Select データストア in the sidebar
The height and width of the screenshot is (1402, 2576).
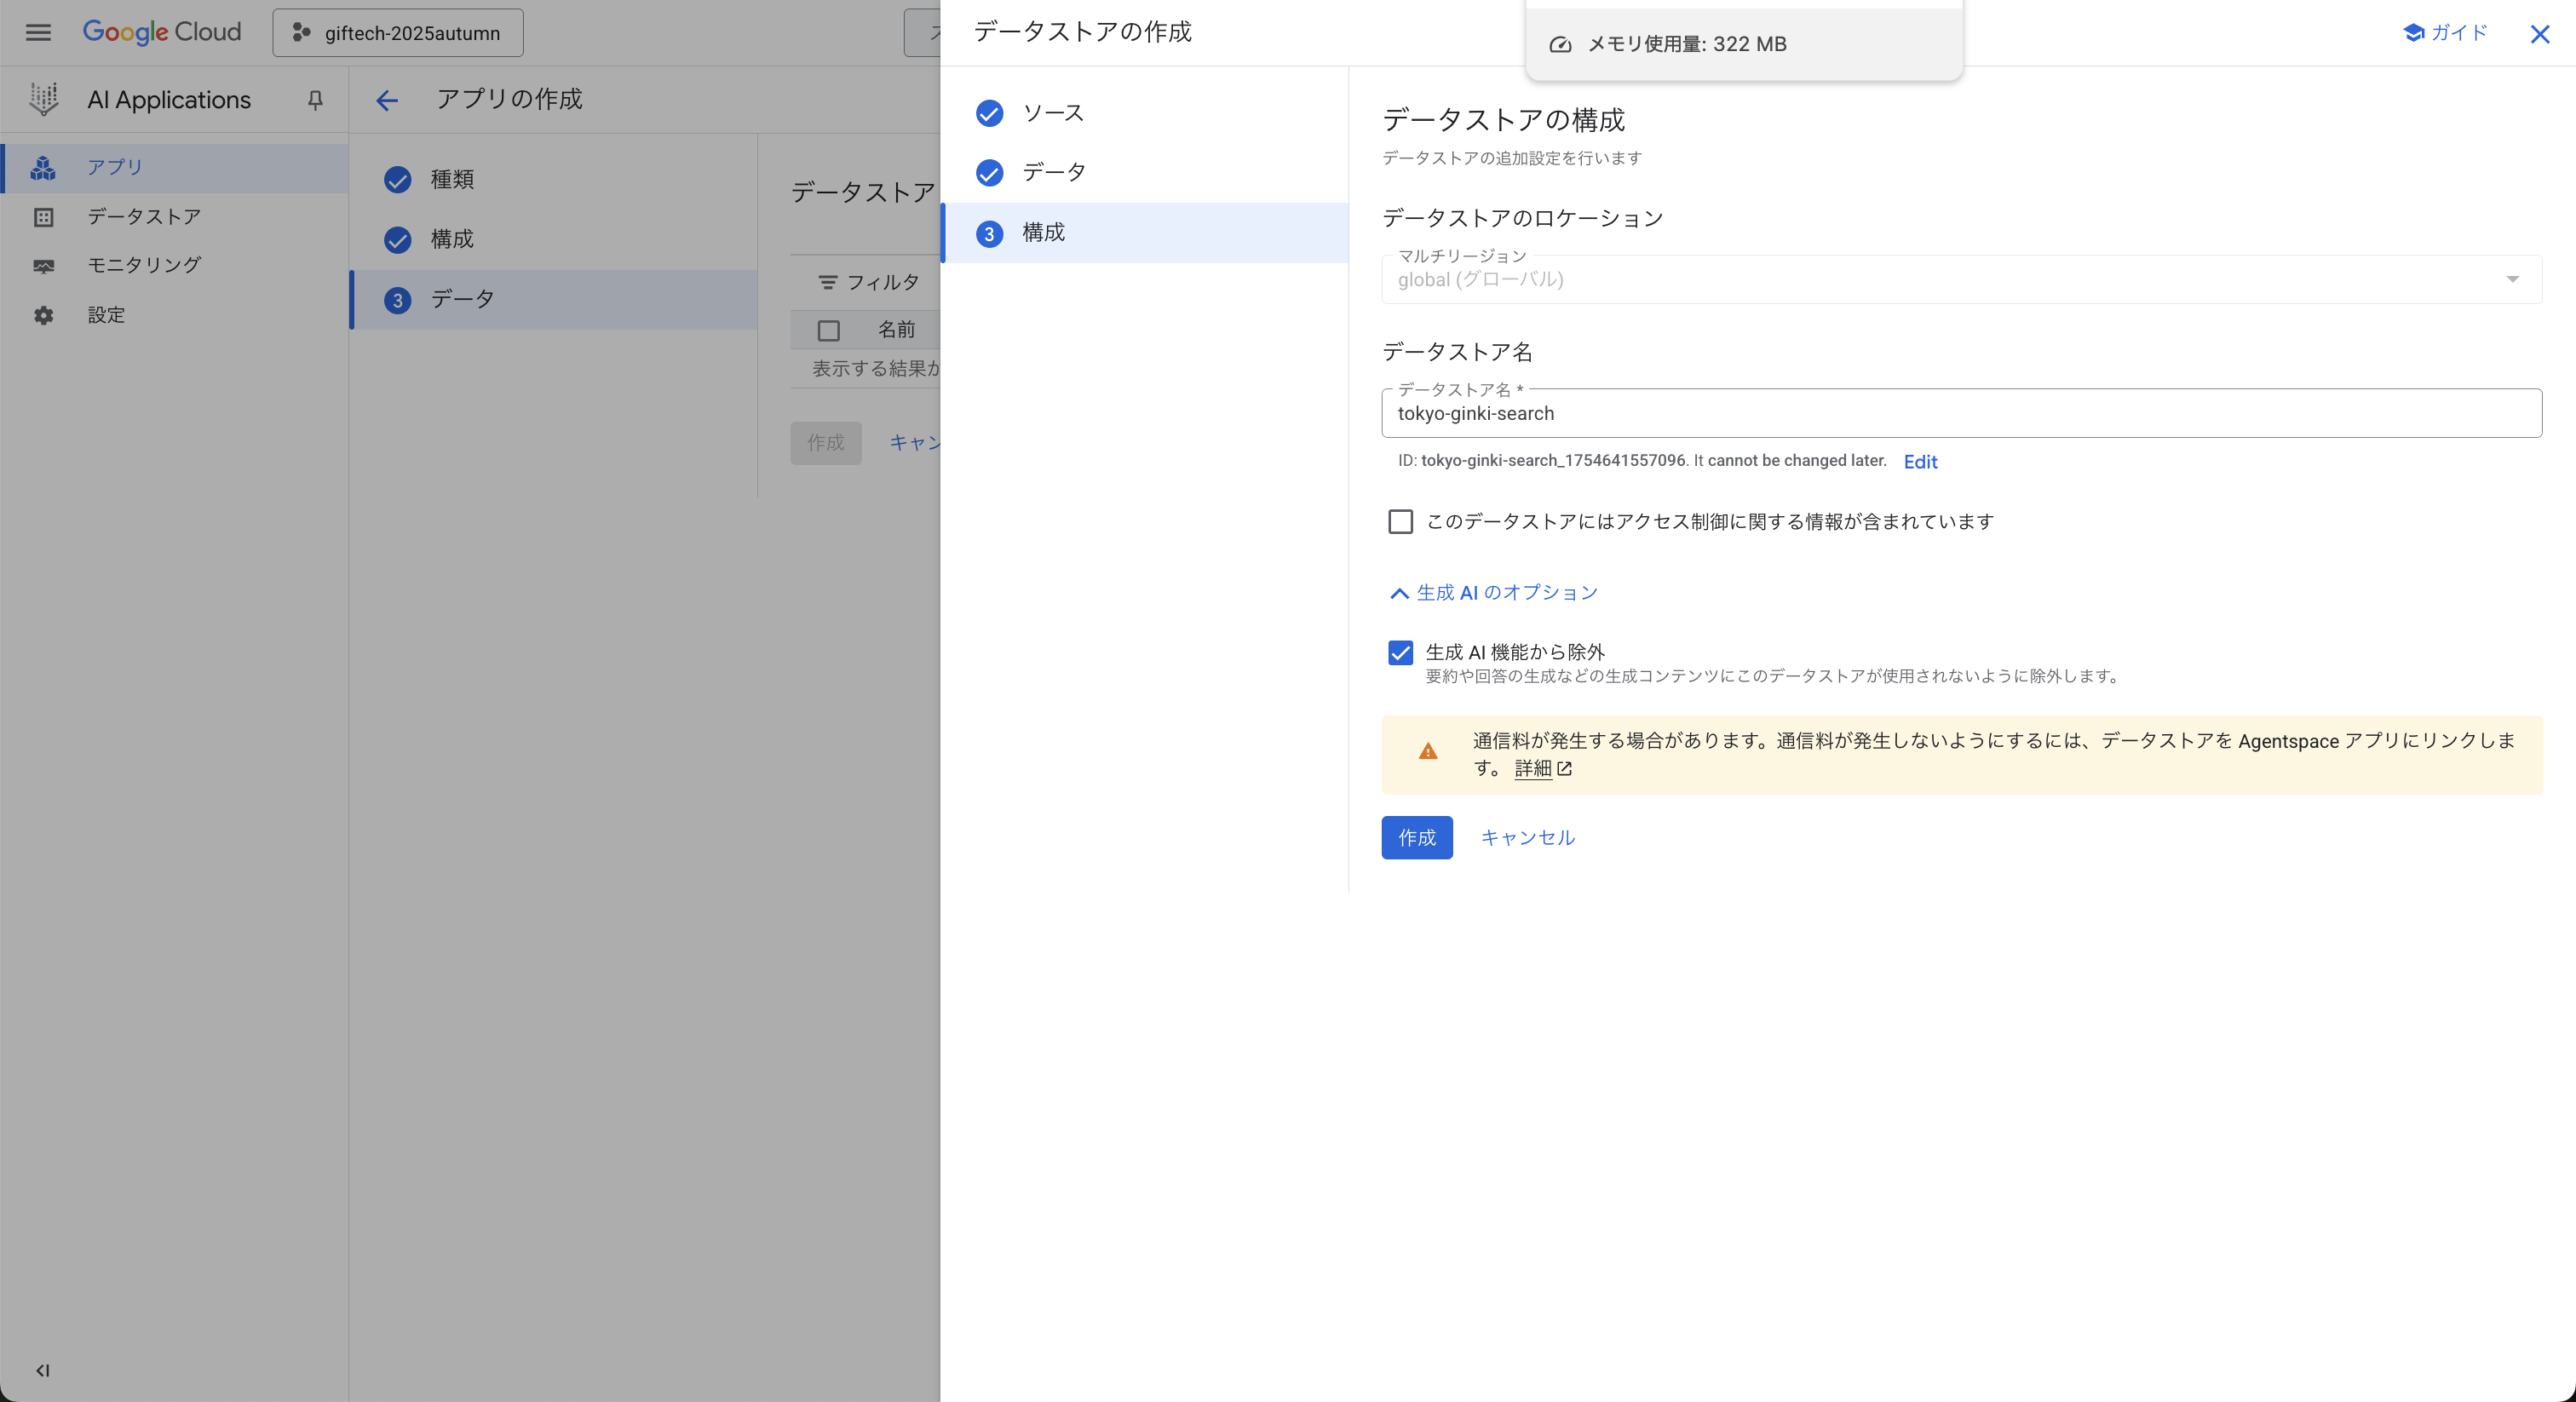click(x=143, y=217)
